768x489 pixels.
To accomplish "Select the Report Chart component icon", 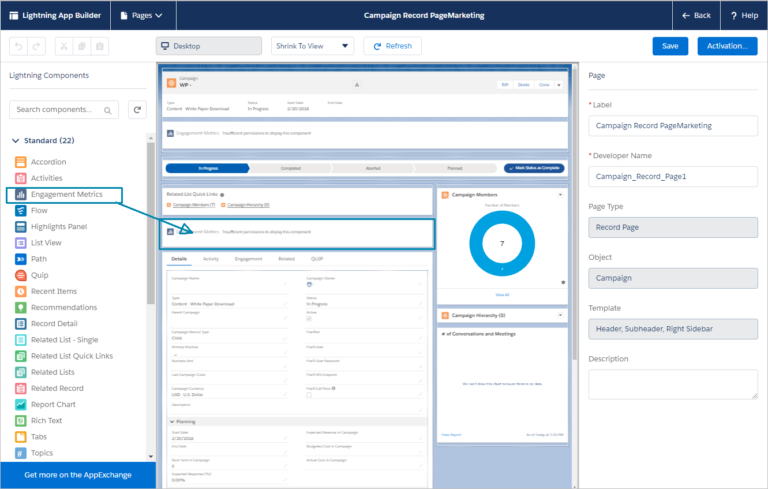I will click(x=21, y=405).
